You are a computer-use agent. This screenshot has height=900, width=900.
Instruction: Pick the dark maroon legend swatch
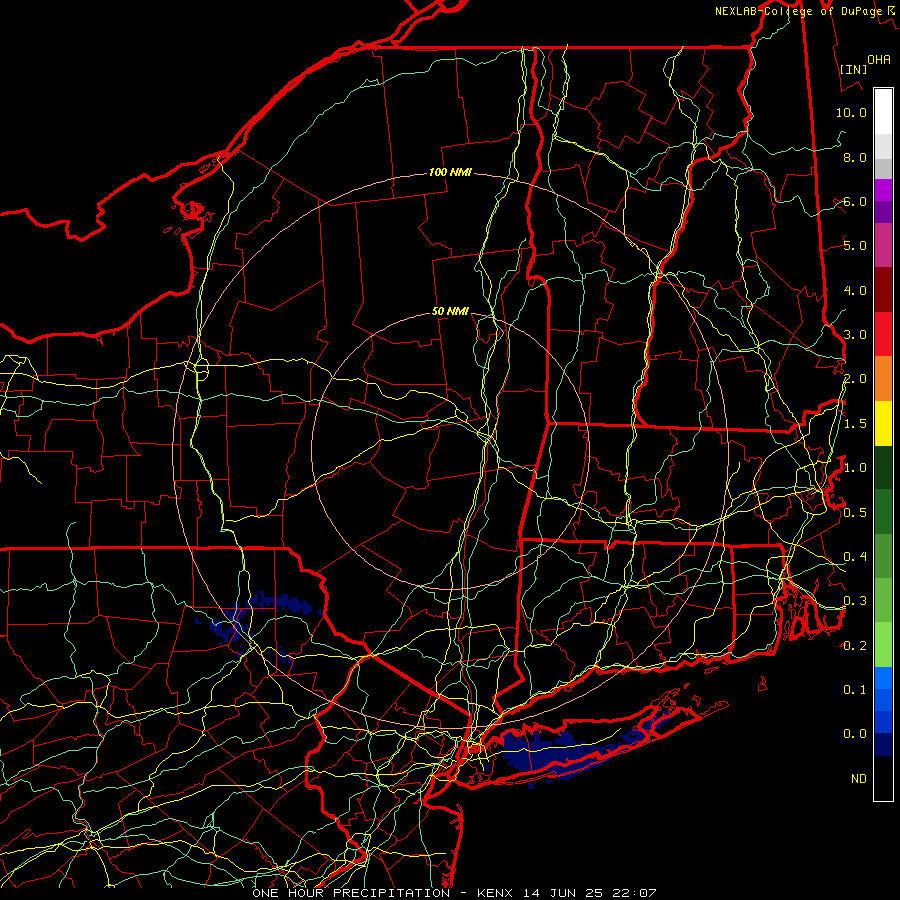[883, 290]
